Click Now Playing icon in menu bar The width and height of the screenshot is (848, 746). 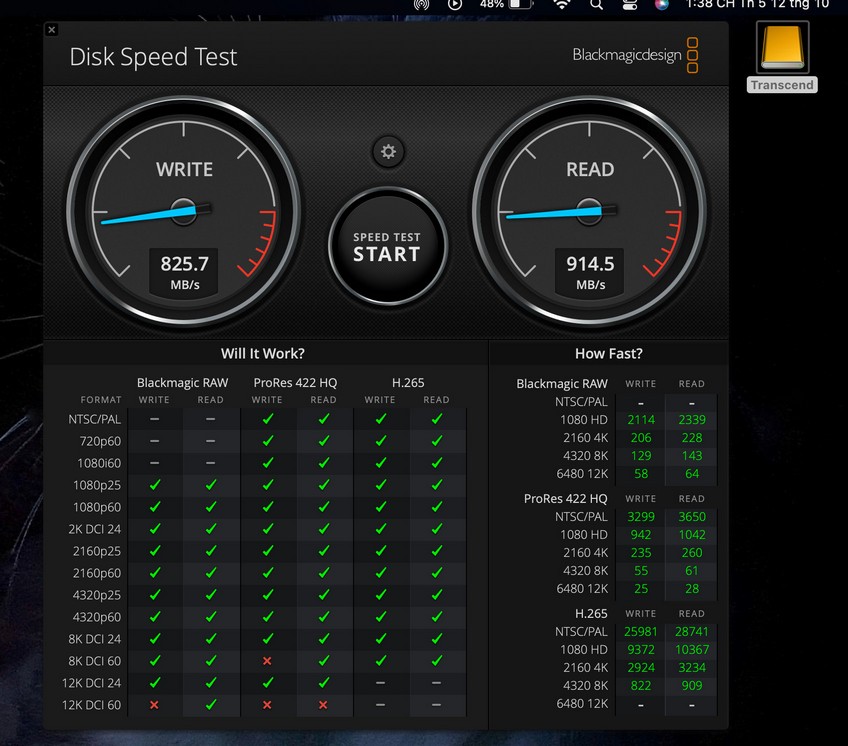455,4
